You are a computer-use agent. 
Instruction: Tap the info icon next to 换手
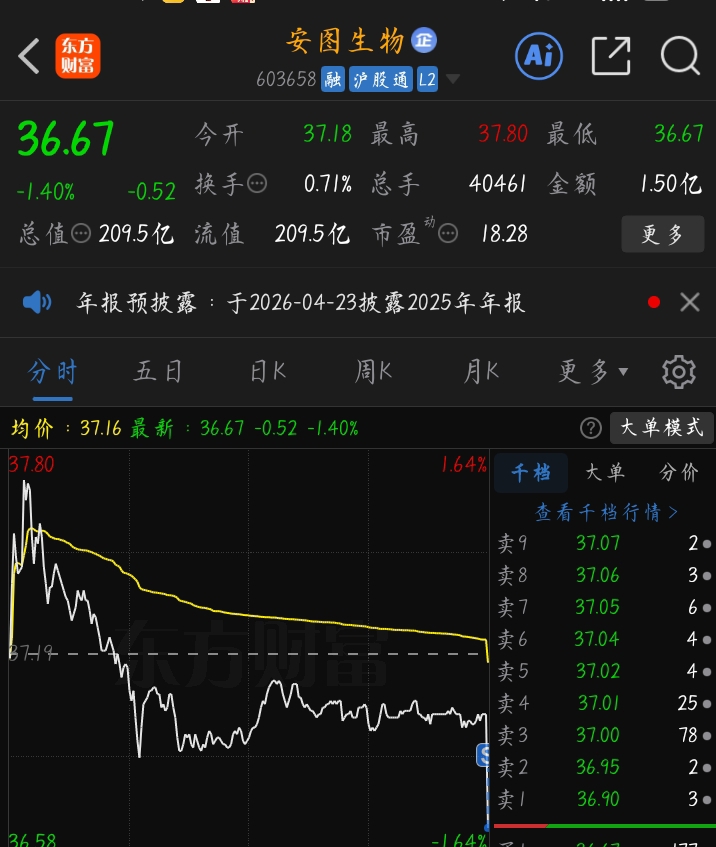(257, 184)
